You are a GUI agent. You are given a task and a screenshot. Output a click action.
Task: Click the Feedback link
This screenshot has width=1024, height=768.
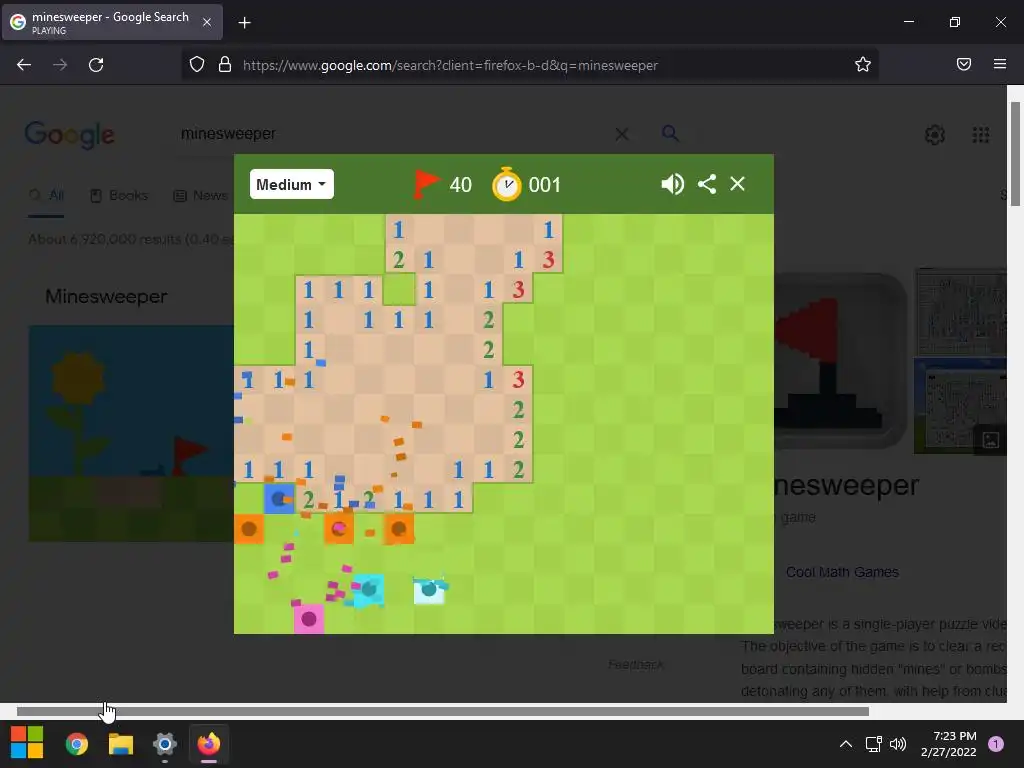coord(635,664)
